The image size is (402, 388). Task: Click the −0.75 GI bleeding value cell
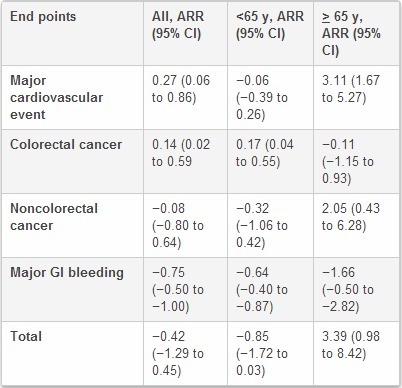[x=185, y=289]
